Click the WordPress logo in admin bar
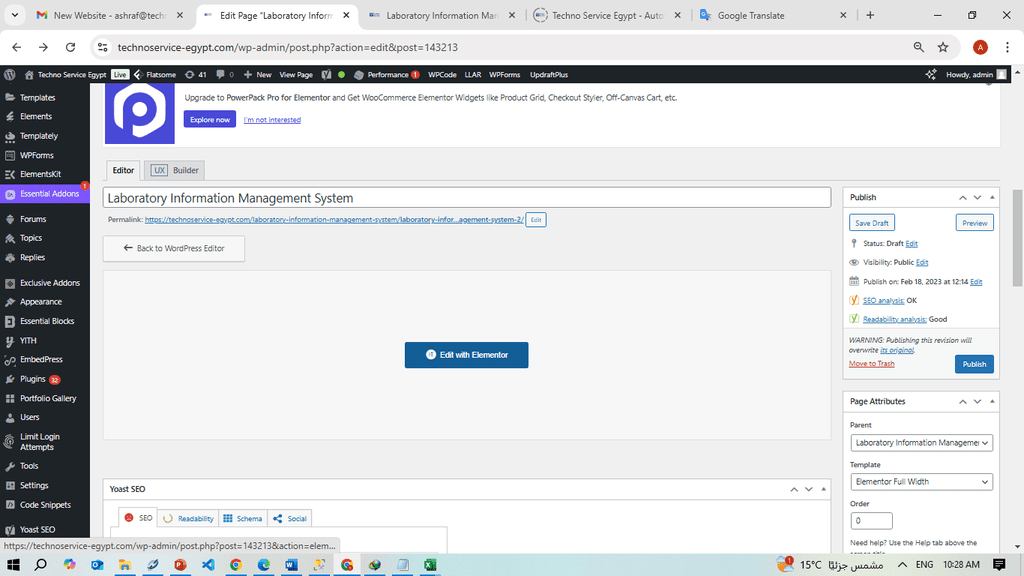1024x576 pixels. tap(10, 74)
